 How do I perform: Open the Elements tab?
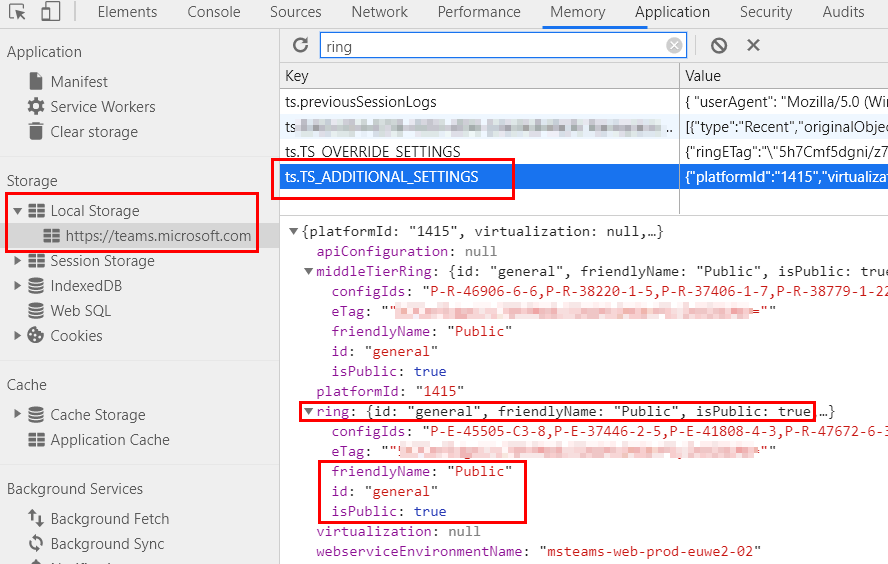click(x=127, y=12)
